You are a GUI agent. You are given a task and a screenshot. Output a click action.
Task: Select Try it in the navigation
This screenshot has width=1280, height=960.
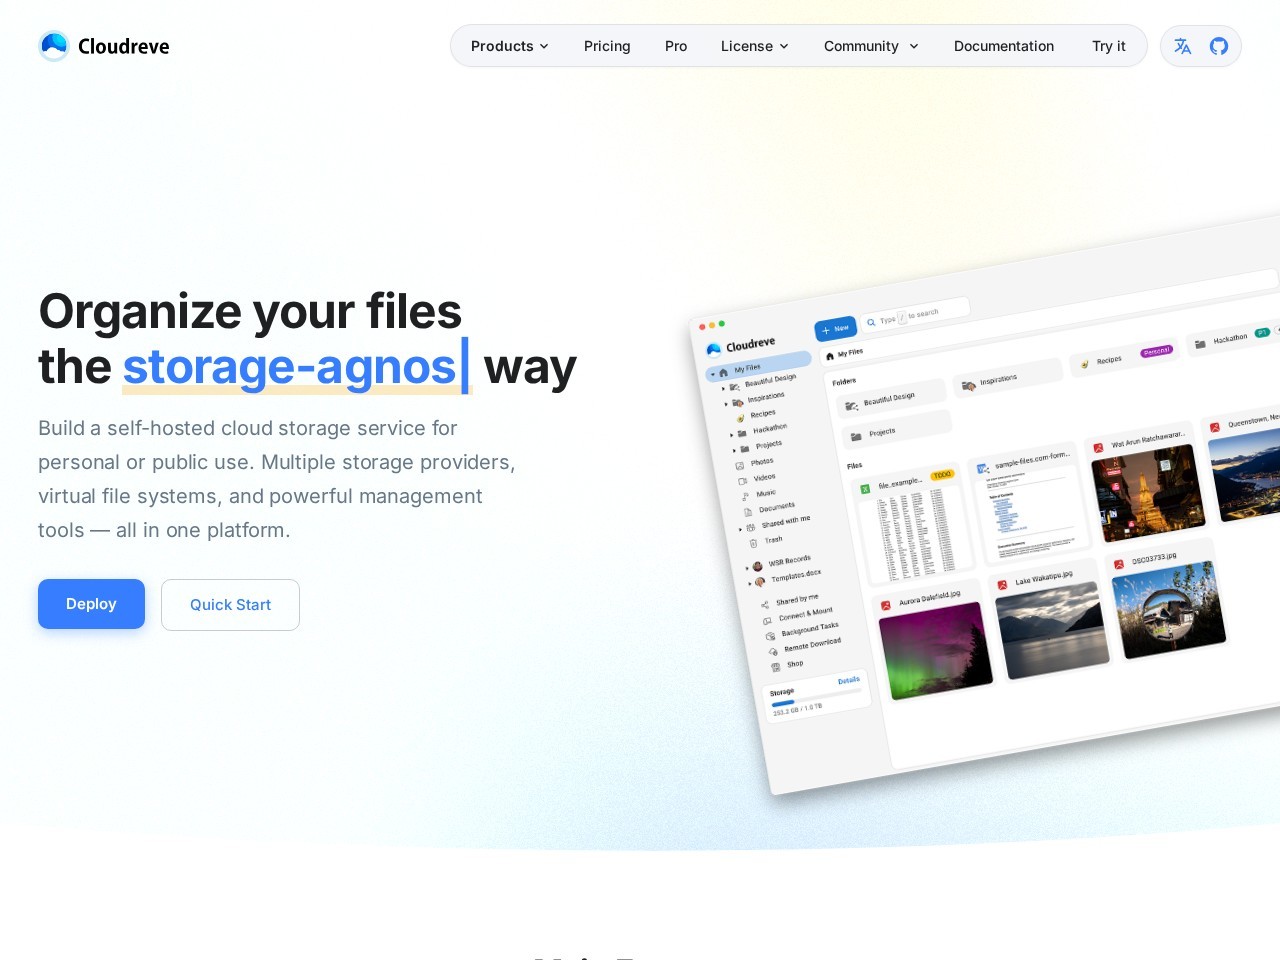[1109, 46]
